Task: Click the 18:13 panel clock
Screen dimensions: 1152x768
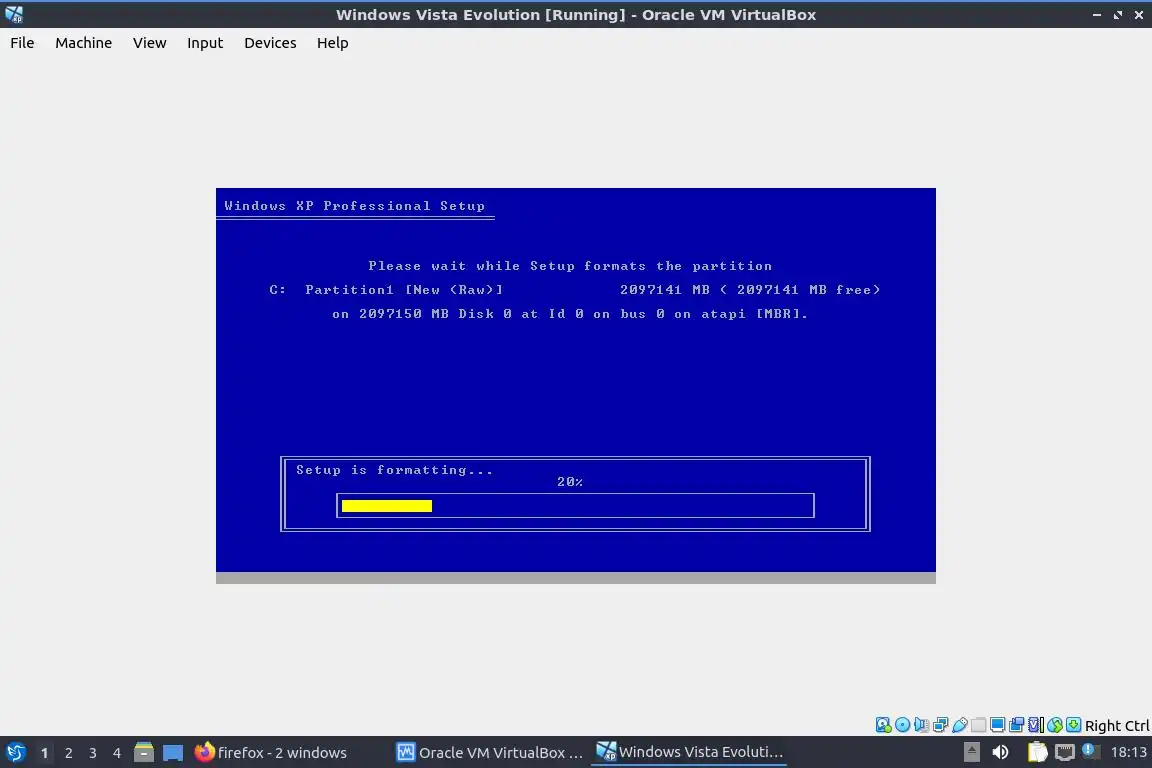Action: [x=1128, y=752]
